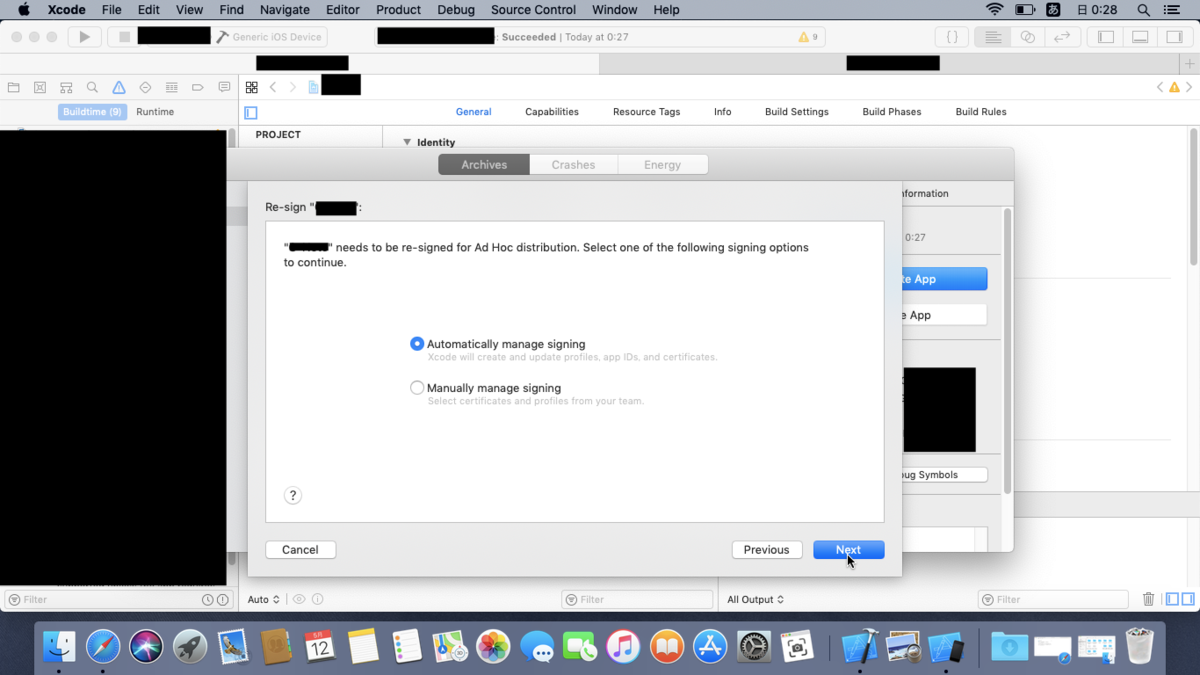This screenshot has height=675, width=1200.
Task: Click the Run (play) button in Xcode toolbar
Action: click(x=84, y=37)
